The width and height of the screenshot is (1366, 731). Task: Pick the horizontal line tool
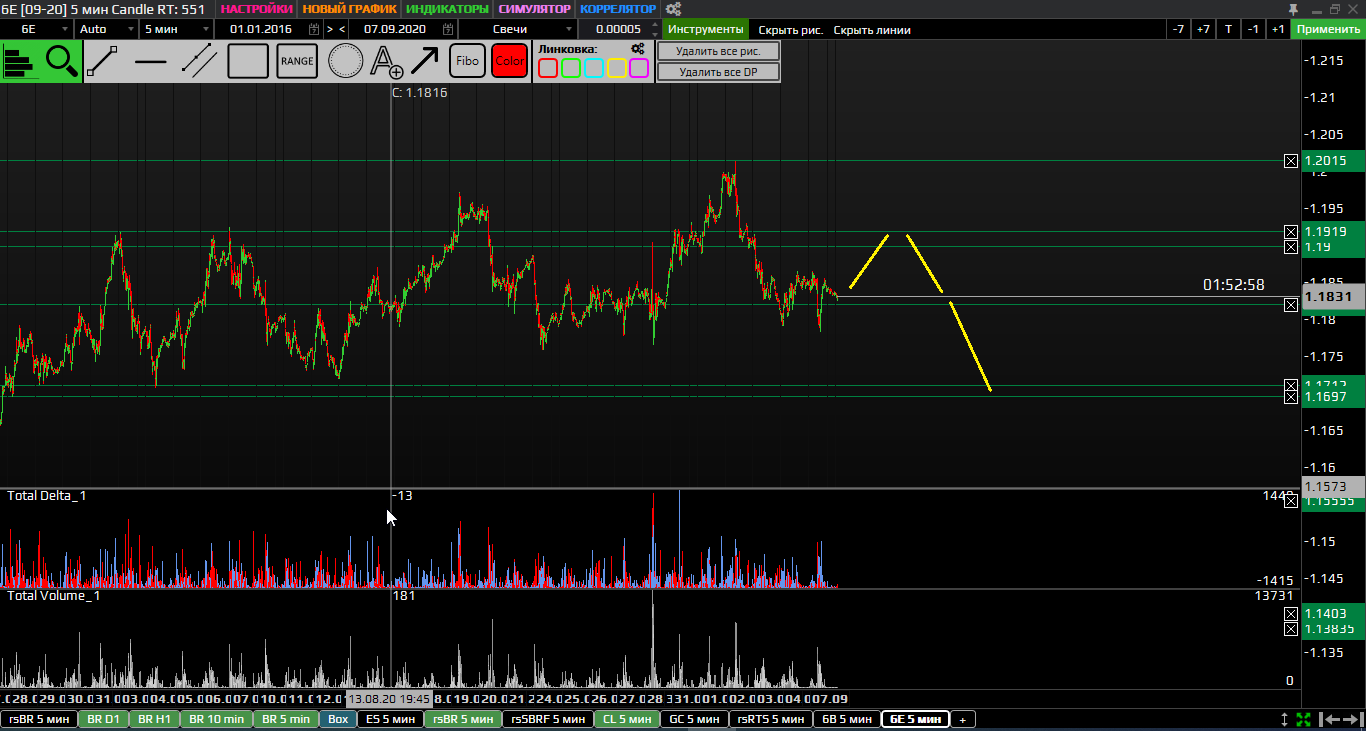tap(151, 62)
